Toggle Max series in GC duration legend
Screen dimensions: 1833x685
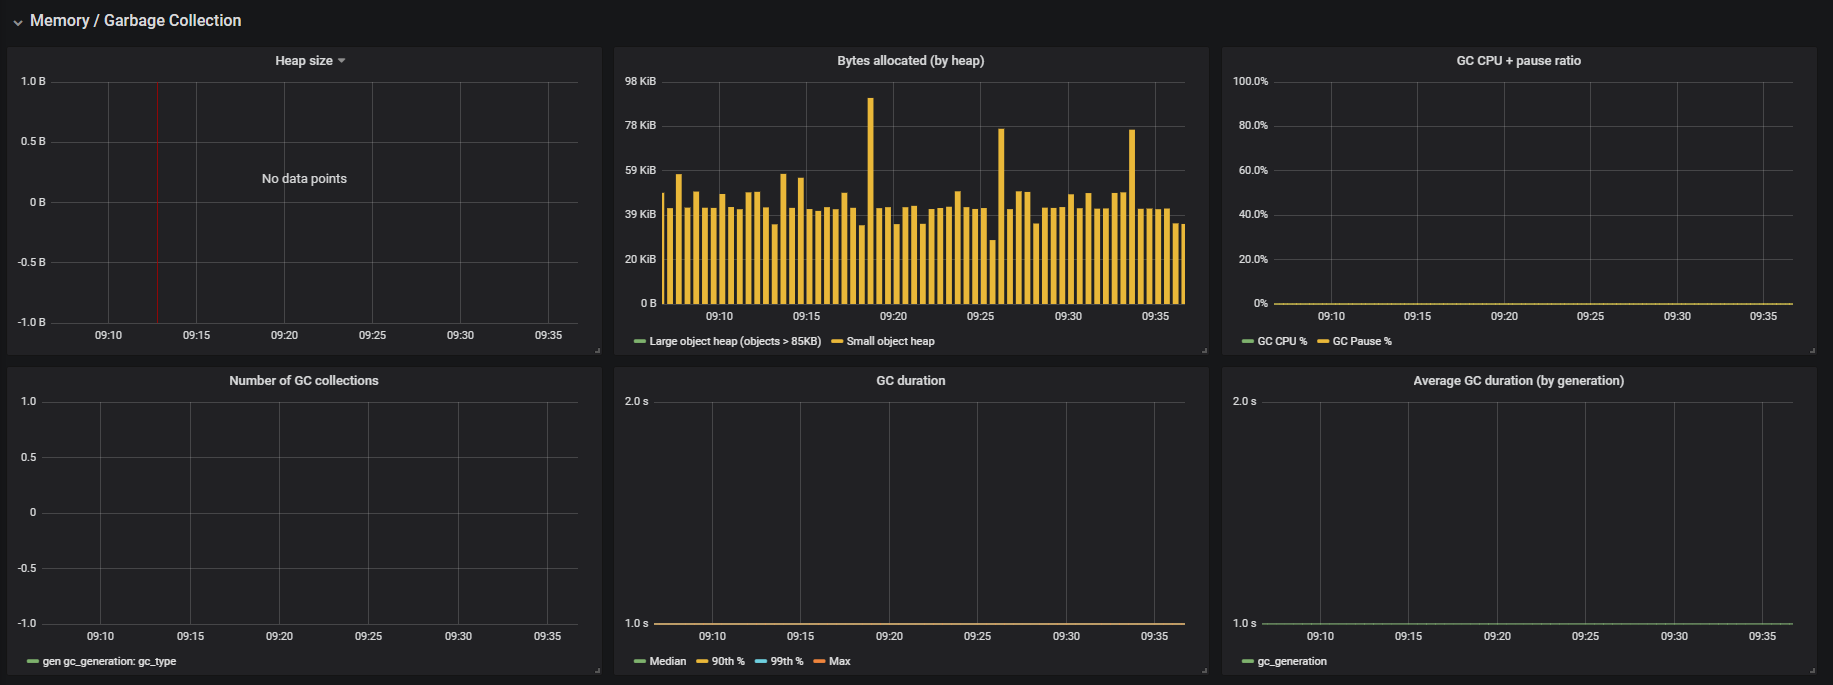coord(840,661)
